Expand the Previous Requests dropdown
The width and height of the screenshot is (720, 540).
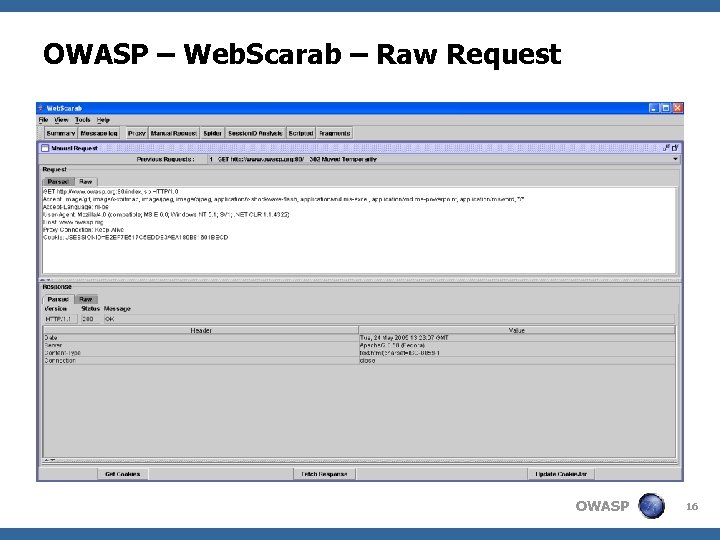tap(675, 159)
